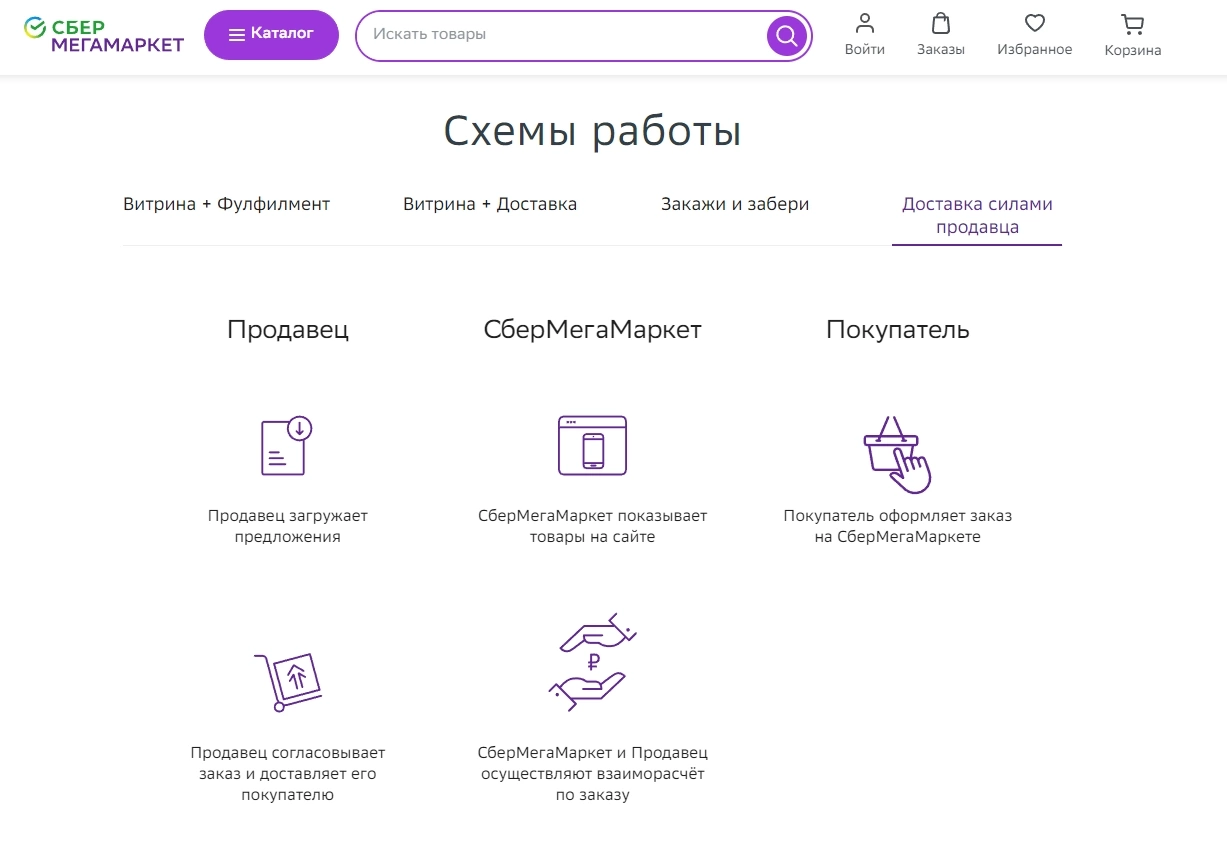Viewport: 1227px width, 846px height.
Task: Click text Покупатель оформляет заказ на СберМегаМаркете
Action: [x=898, y=526]
